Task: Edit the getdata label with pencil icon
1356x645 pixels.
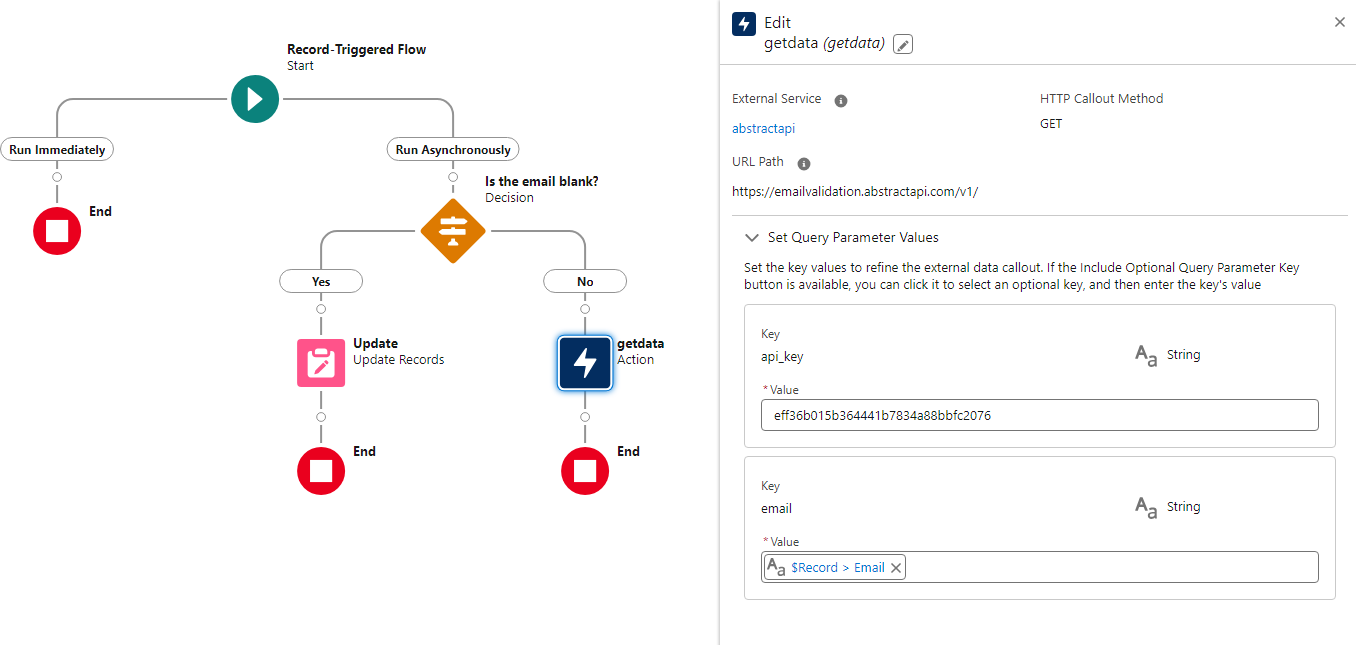Action: pos(903,44)
